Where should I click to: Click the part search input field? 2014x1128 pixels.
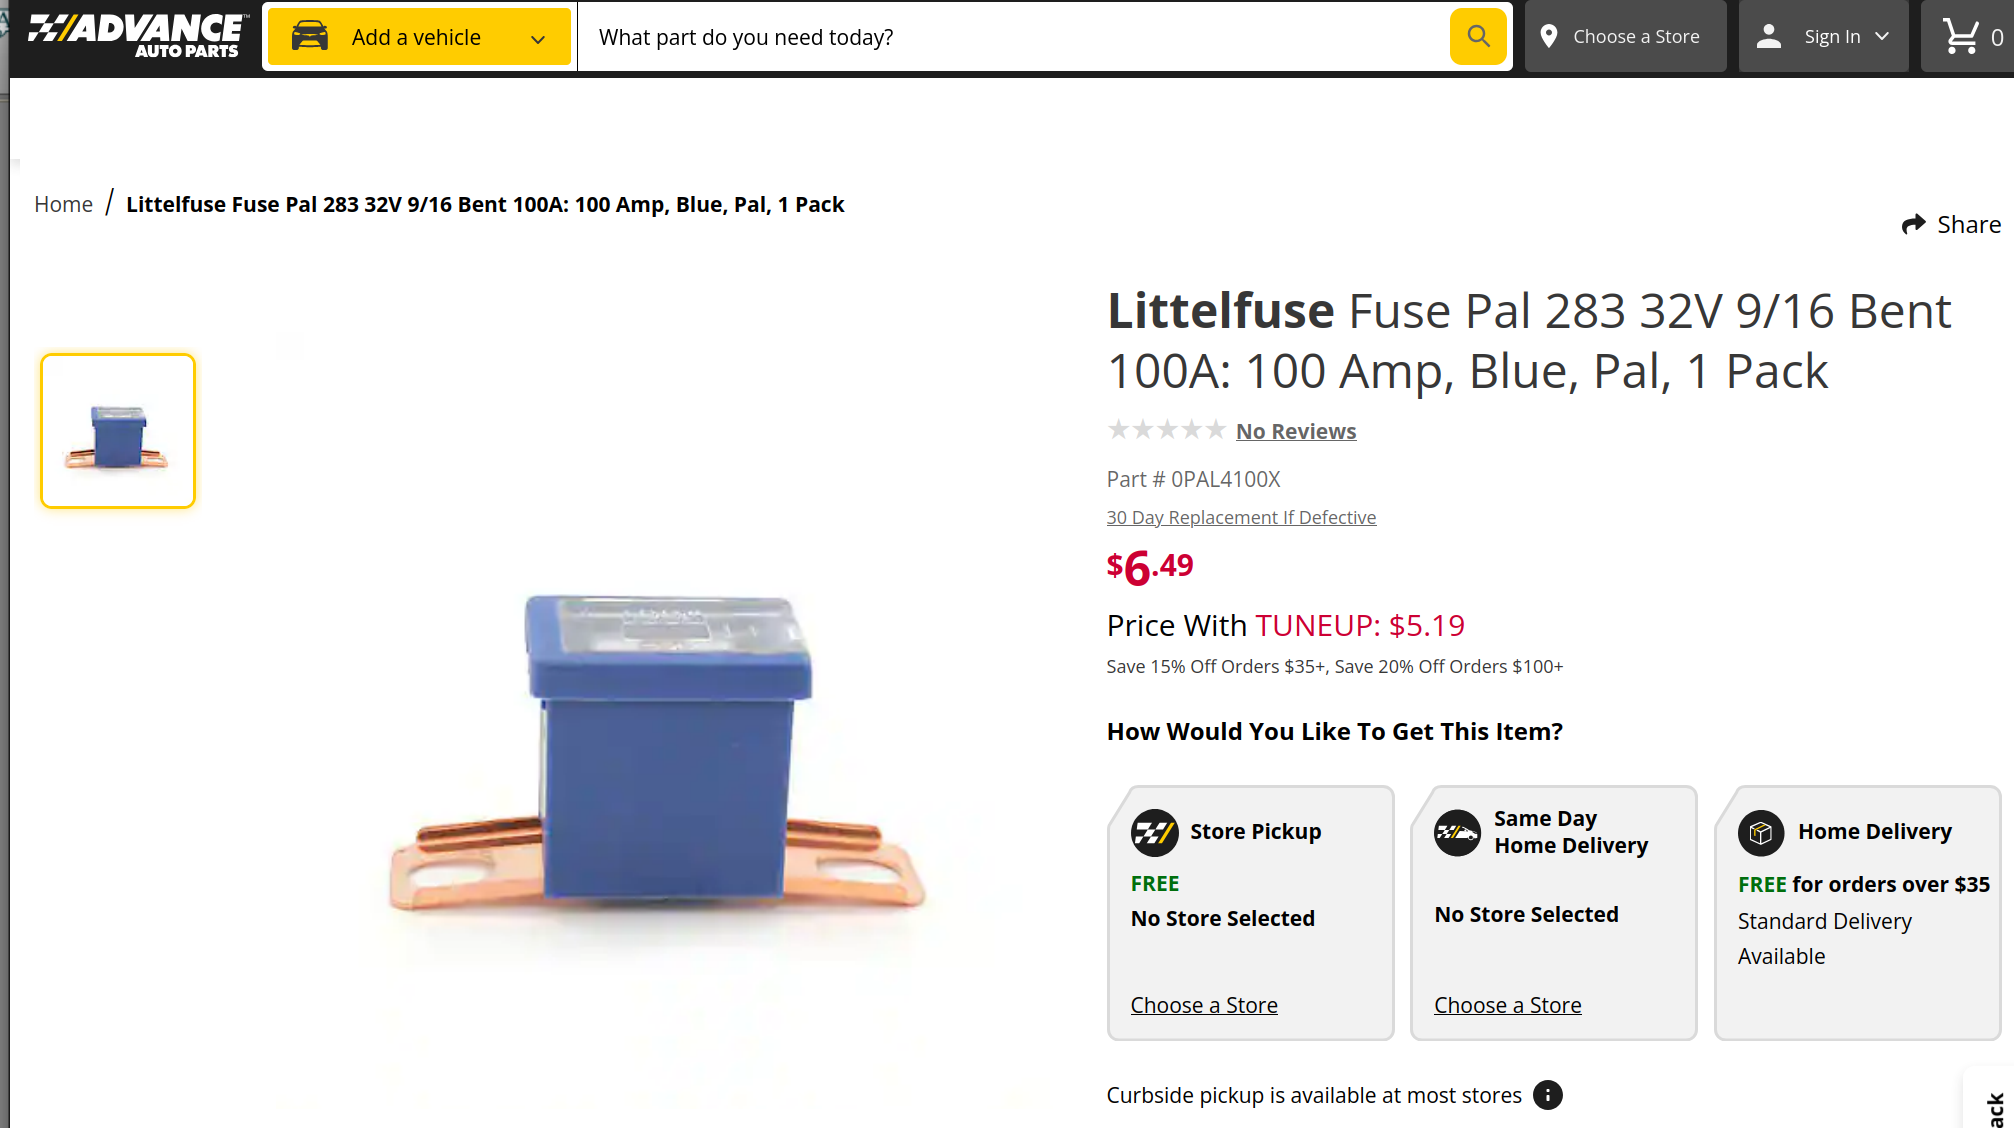click(x=1013, y=37)
